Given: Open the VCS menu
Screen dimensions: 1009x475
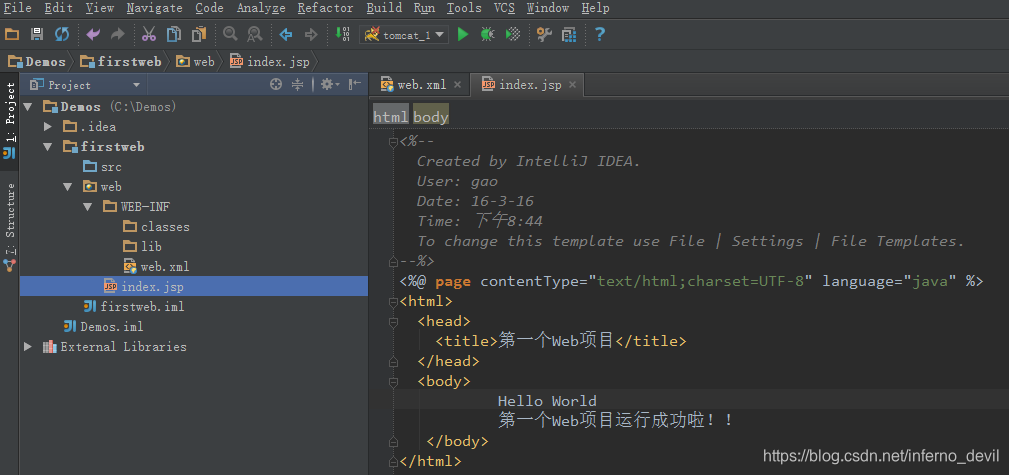Looking at the screenshot, I should pyautogui.click(x=504, y=8).
